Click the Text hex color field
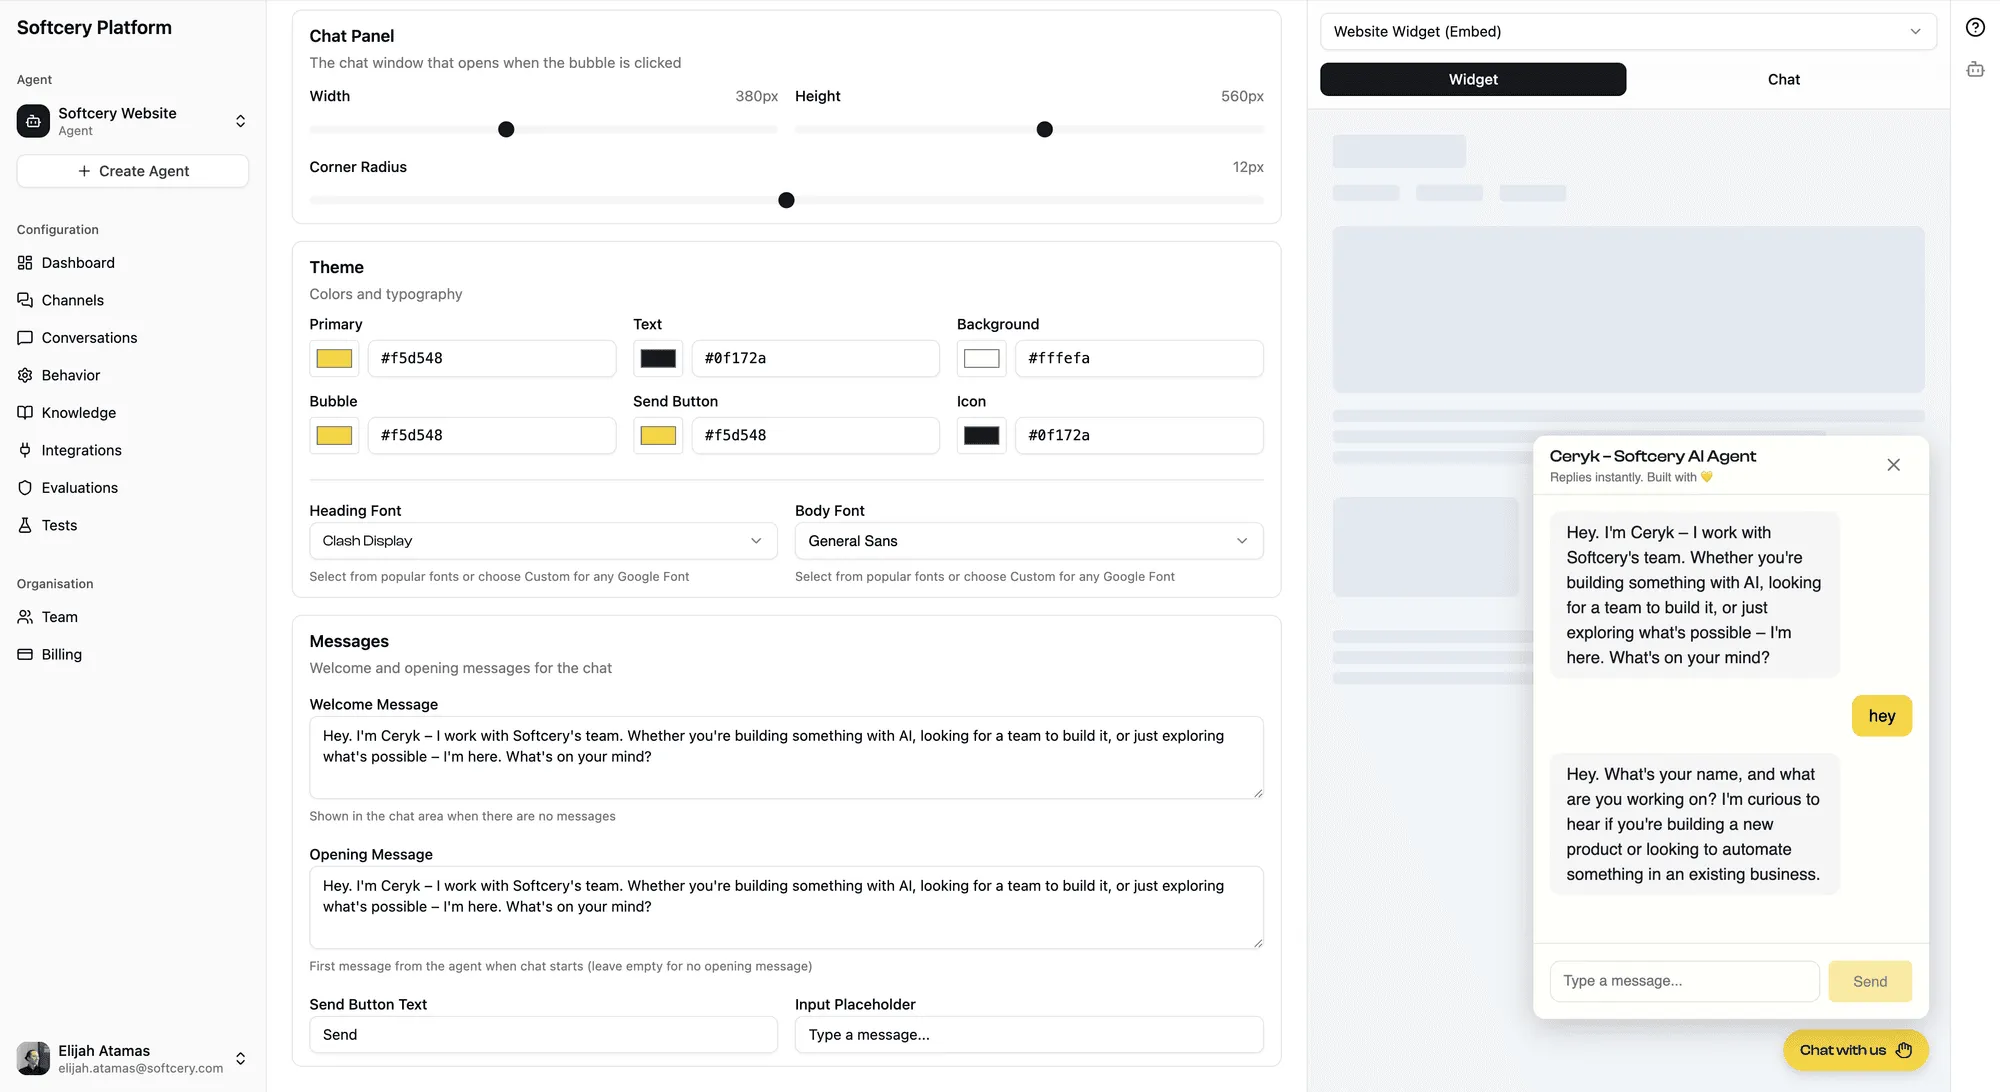 coord(815,358)
